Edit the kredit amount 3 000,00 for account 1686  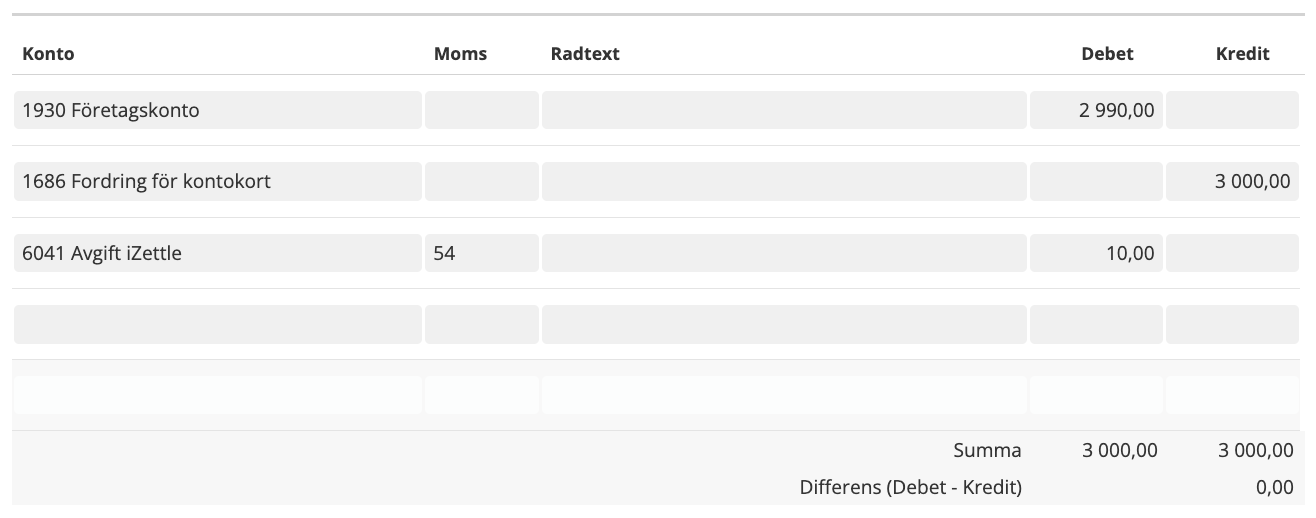coord(1232,182)
